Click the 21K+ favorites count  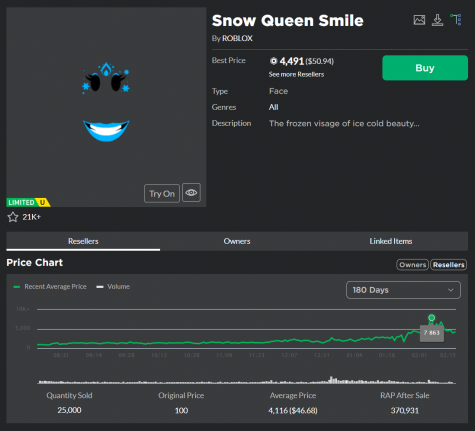coord(31,217)
